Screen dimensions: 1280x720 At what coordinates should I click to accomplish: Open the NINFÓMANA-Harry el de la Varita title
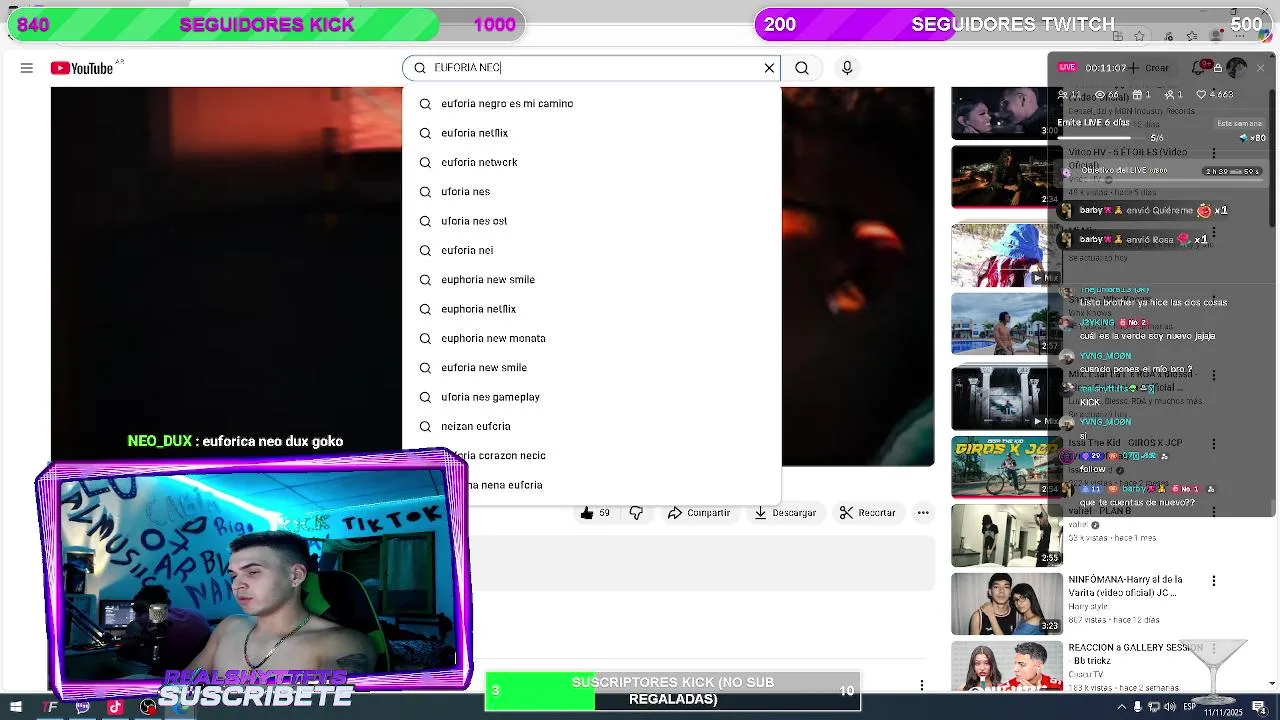click(1125, 586)
